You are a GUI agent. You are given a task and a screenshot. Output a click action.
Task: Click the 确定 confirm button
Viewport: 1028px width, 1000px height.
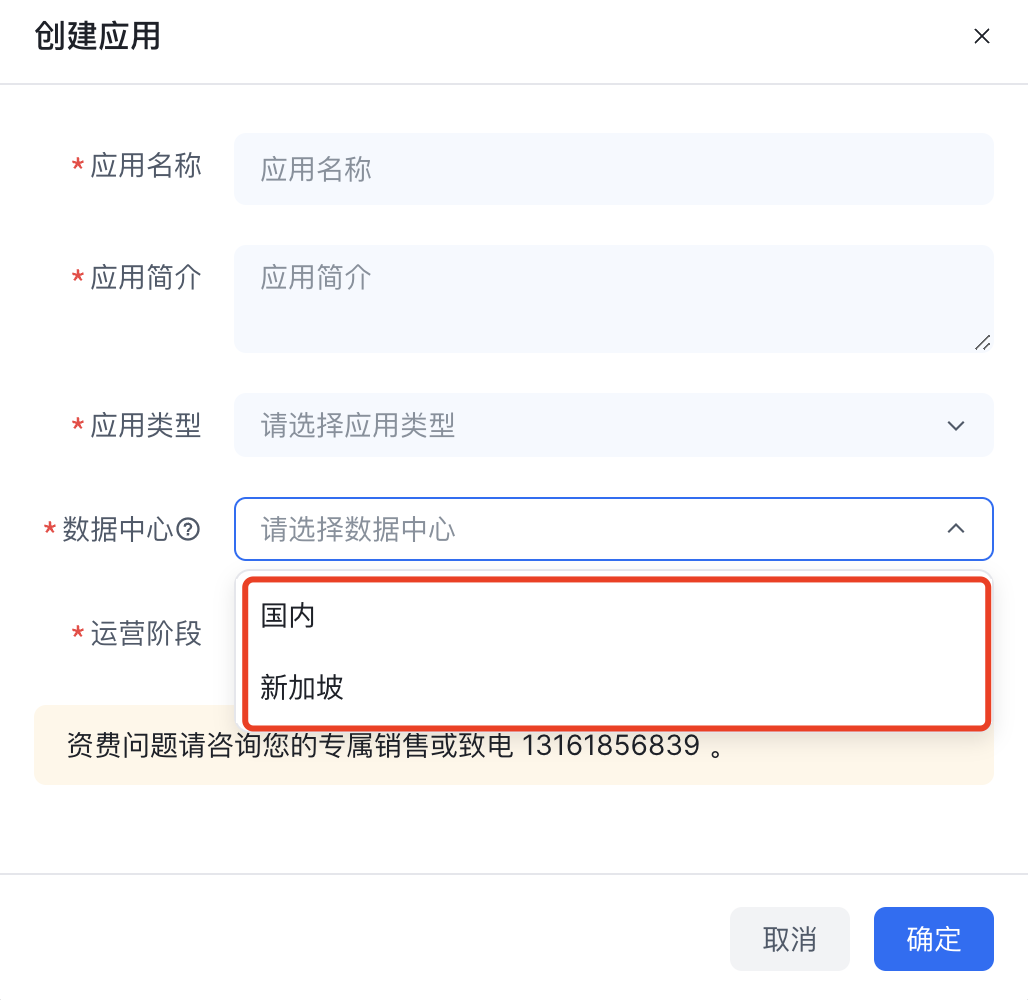pyautogui.click(x=934, y=939)
